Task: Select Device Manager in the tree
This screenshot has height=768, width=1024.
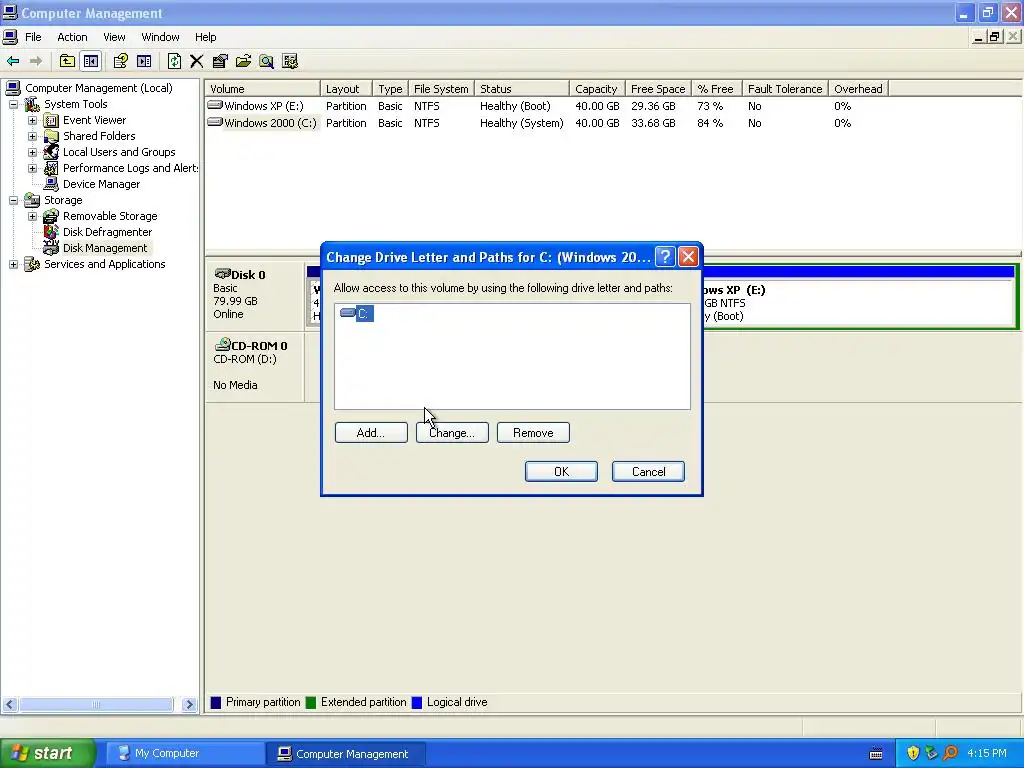Action: click(101, 184)
